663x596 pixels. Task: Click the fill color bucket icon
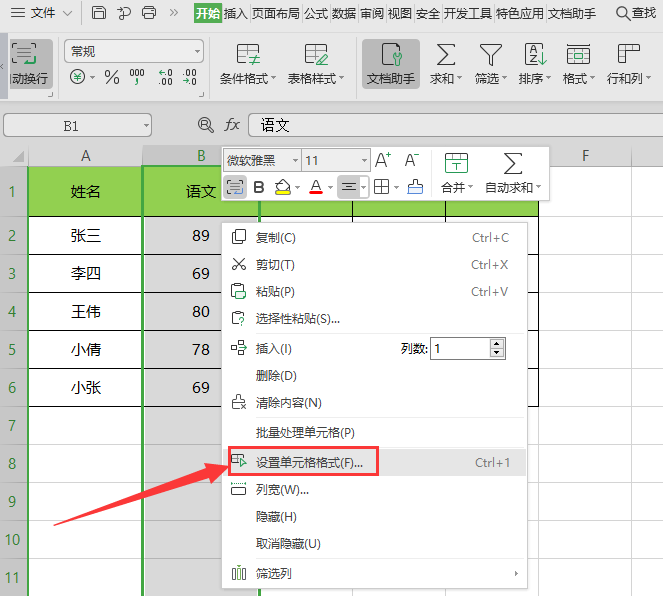(282, 186)
